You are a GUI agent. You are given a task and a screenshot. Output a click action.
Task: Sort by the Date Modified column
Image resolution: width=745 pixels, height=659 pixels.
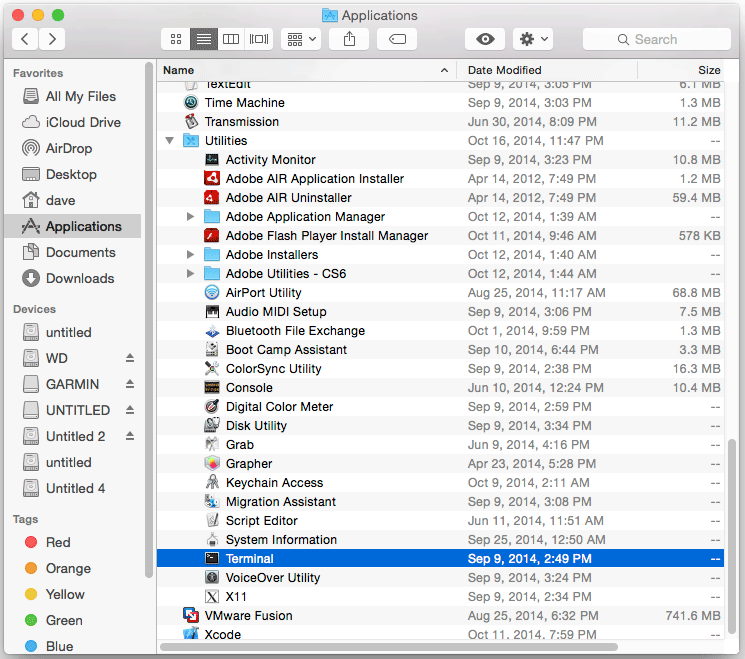(547, 70)
